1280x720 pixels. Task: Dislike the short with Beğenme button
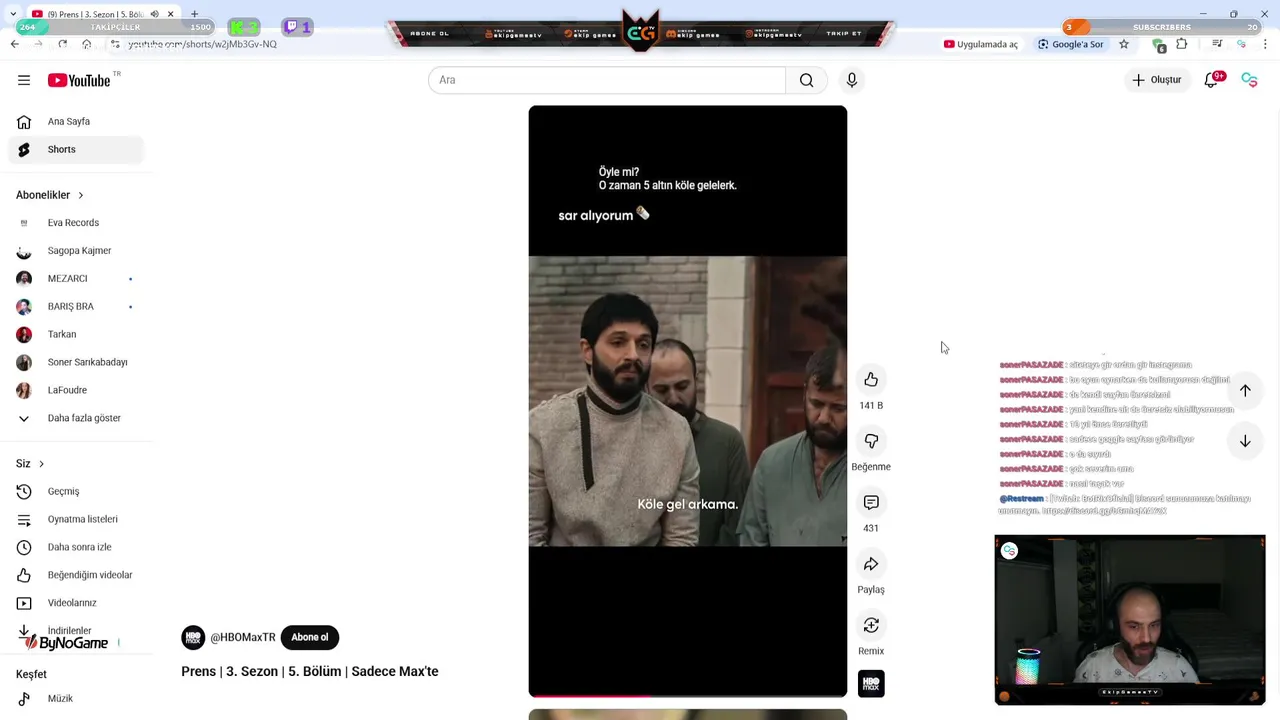(x=871, y=441)
